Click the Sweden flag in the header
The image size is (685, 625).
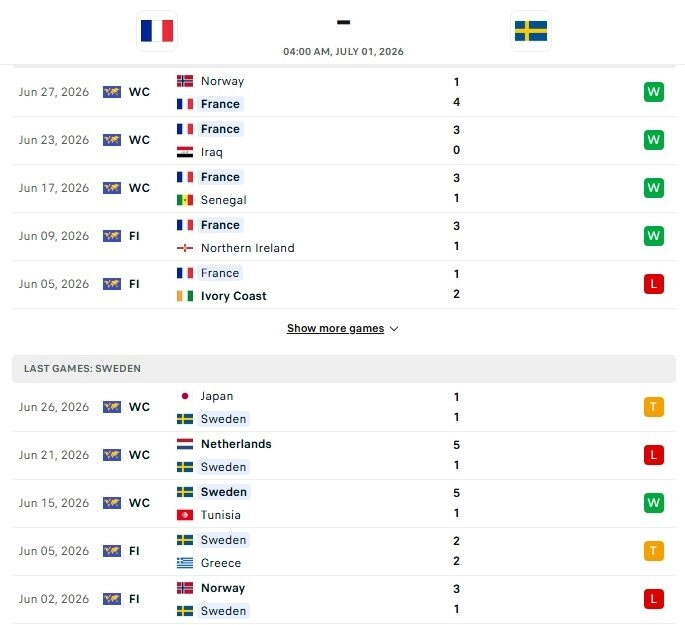(x=531, y=31)
